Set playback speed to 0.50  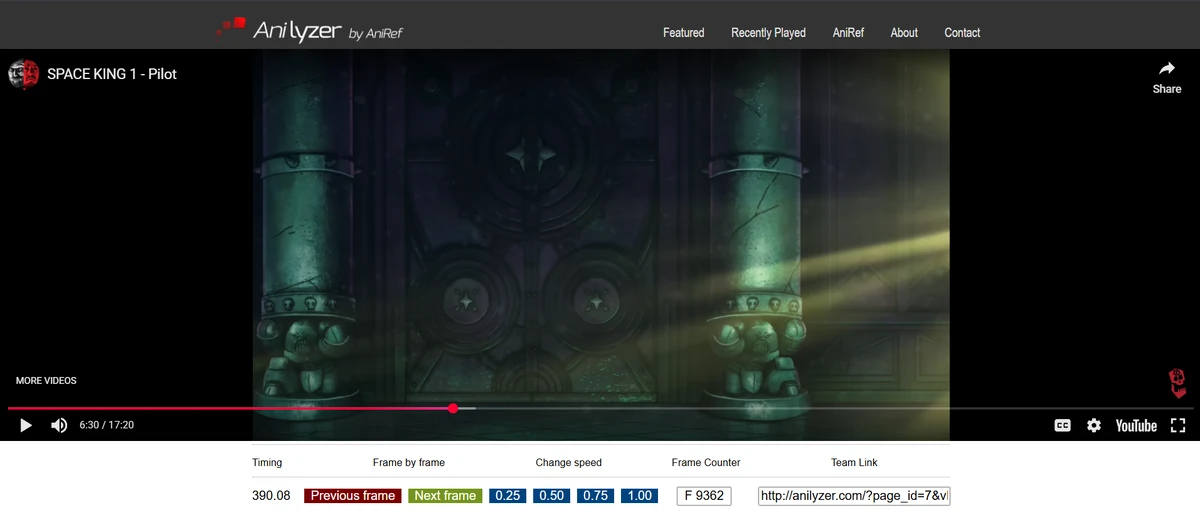pyautogui.click(x=552, y=496)
